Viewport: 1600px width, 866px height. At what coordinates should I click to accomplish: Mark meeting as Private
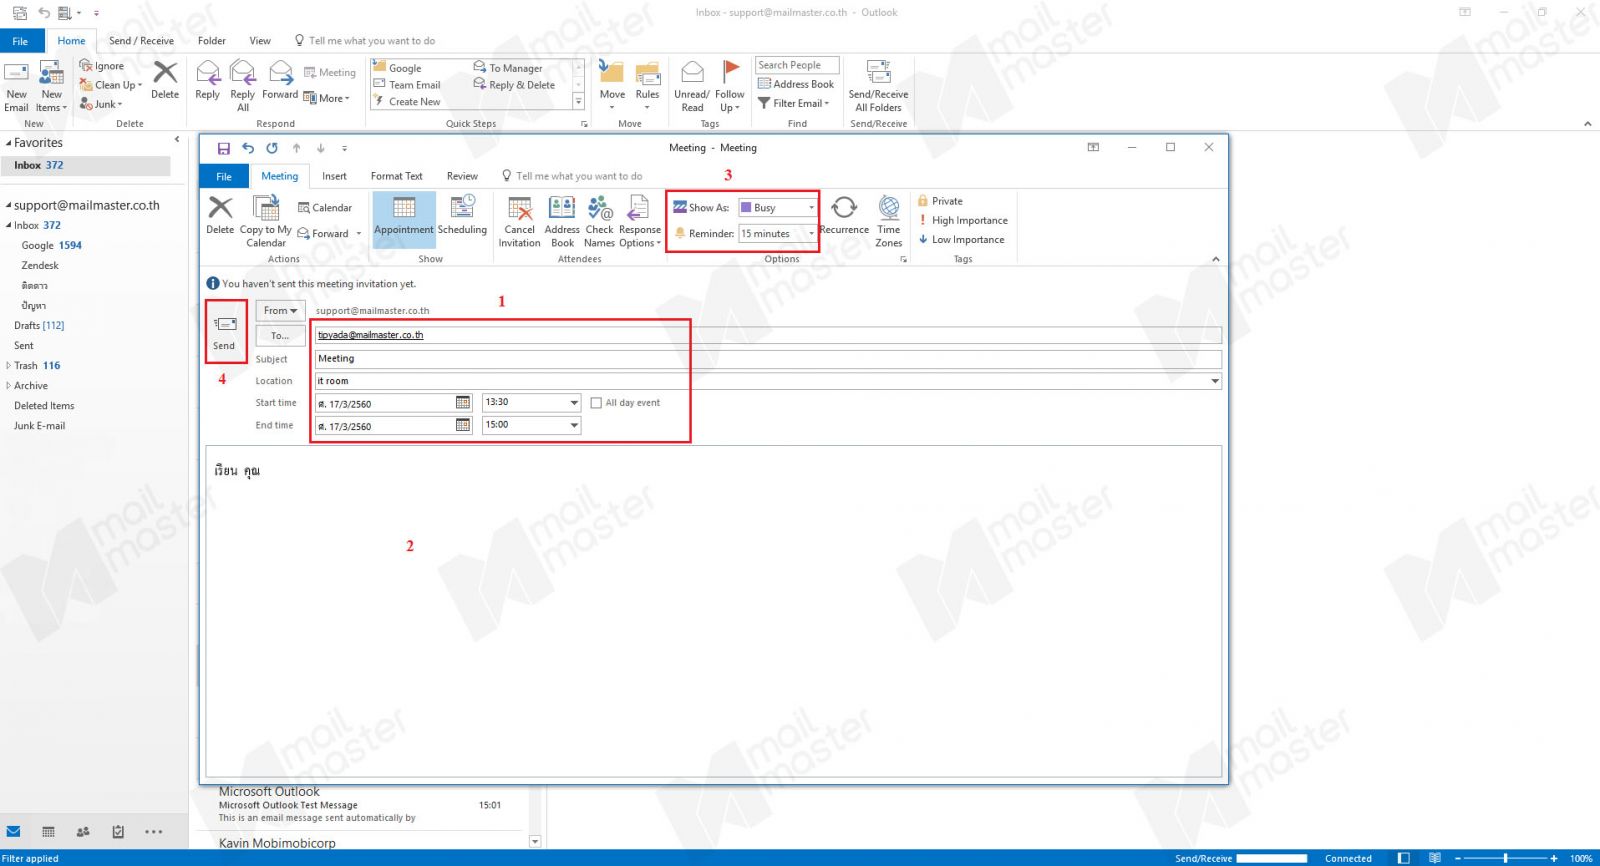click(940, 201)
